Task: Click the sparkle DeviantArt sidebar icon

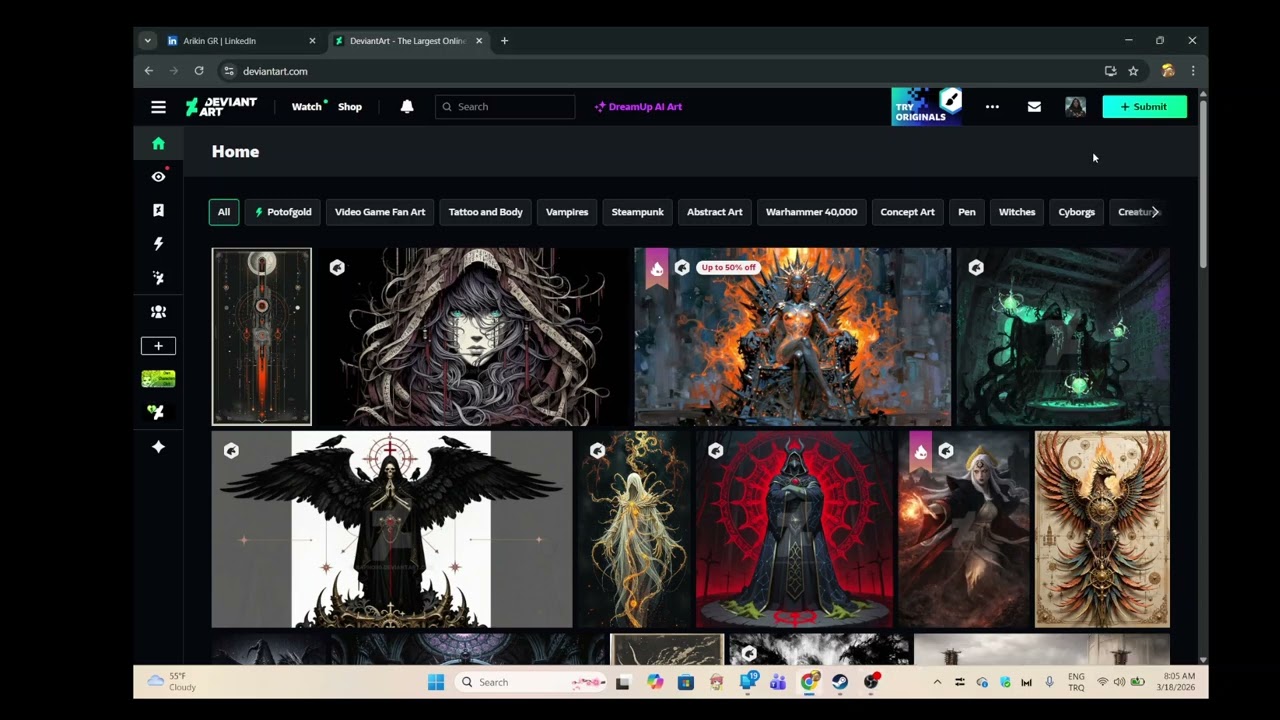Action: click(158, 278)
